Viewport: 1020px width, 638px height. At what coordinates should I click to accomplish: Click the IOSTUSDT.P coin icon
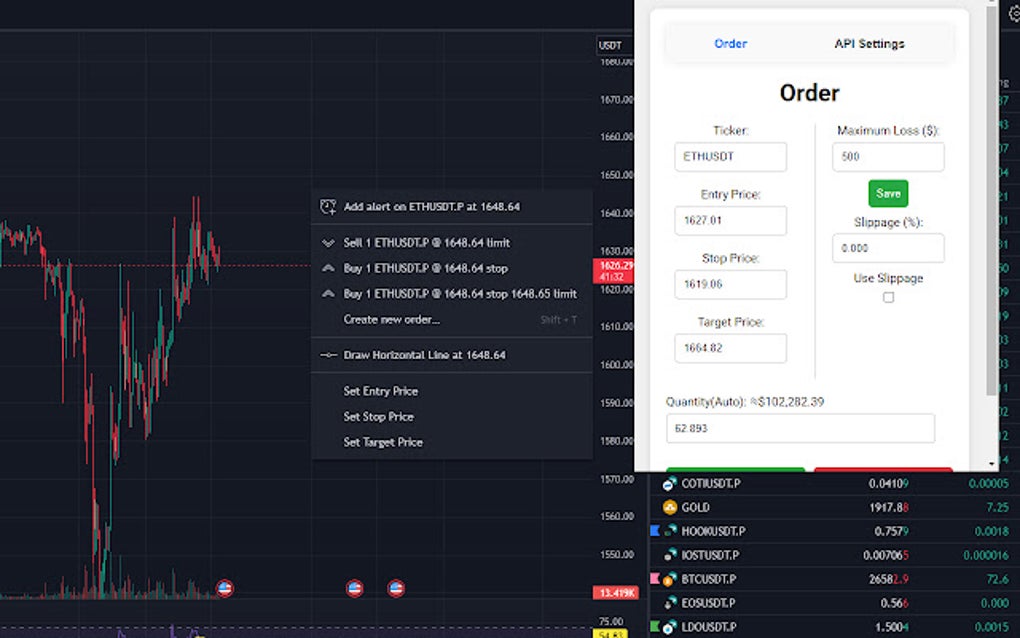[668, 555]
